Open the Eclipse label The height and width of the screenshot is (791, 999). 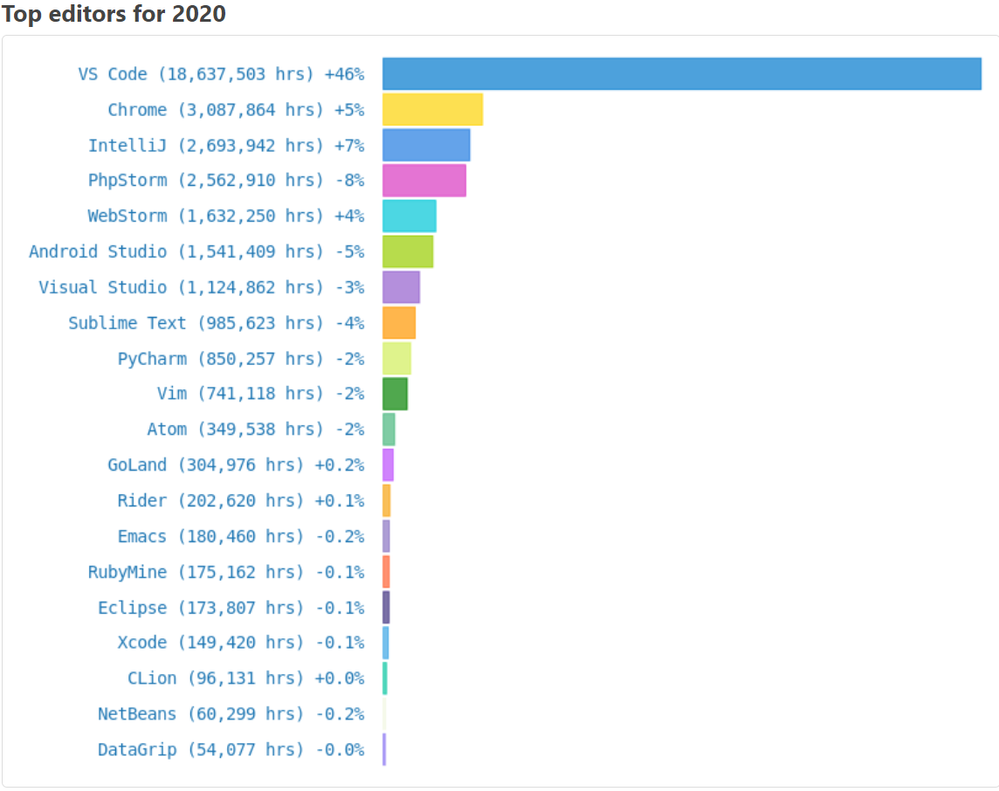click(231, 608)
